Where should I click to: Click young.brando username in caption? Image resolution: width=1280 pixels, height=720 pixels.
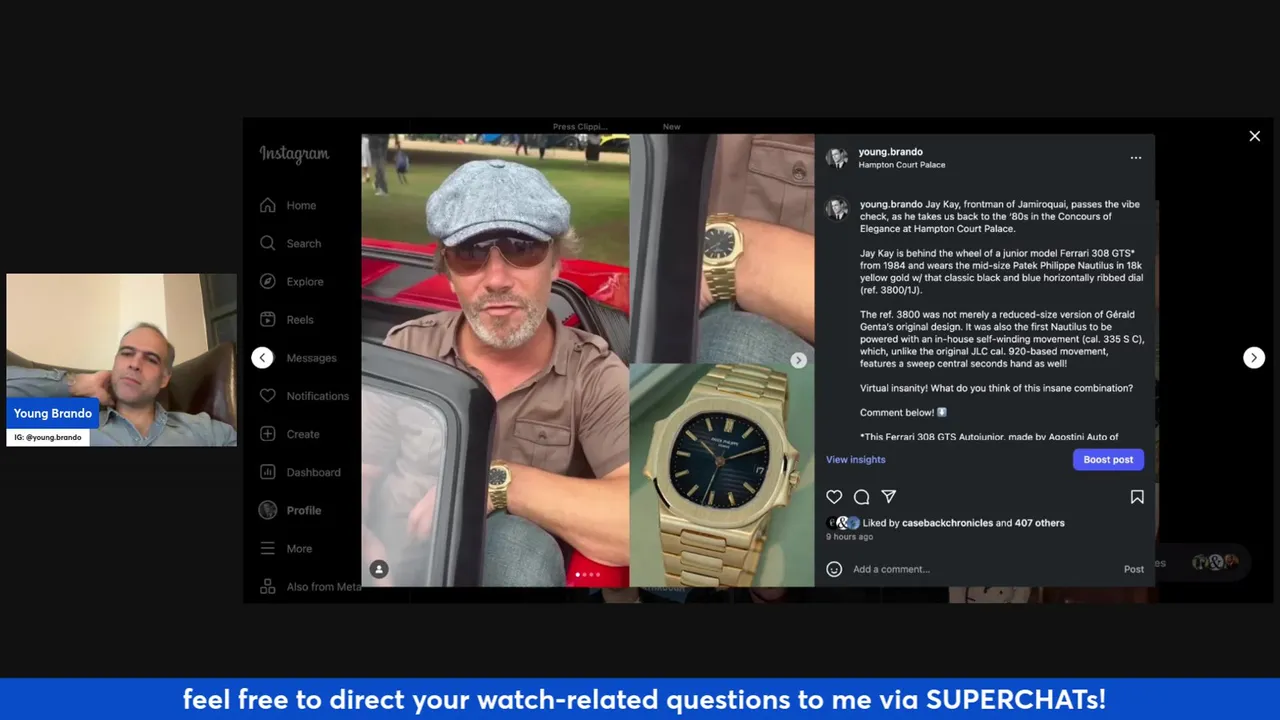click(x=891, y=204)
